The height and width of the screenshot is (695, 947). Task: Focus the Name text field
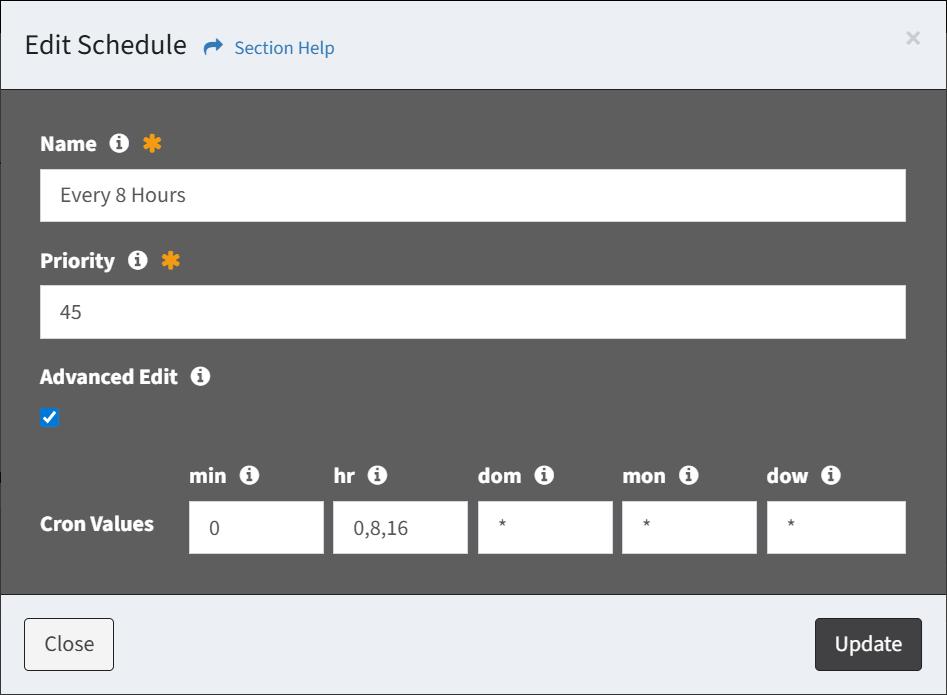tap(472, 195)
